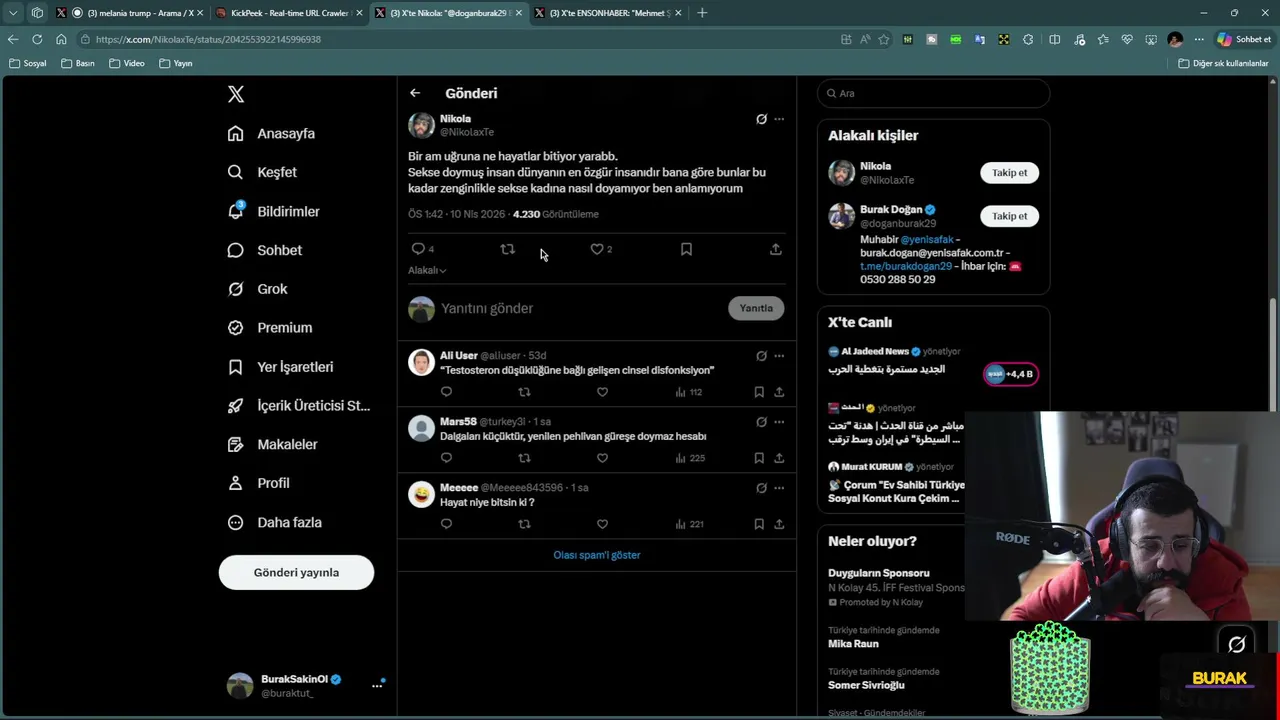Viewport: 1280px width, 720px height.
Task: Reply to Nikola's post with comment icon
Action: coord(418,249)
